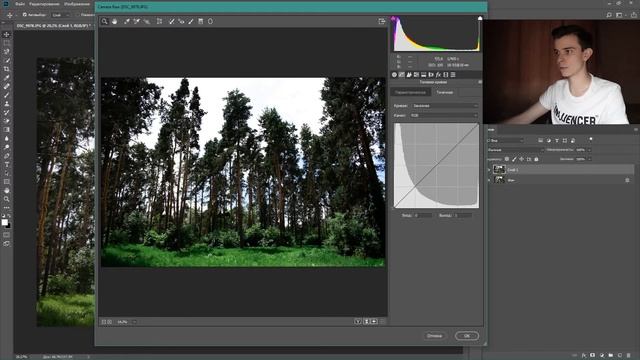Image resolution: width=640 pixels, height=360 pixels.
Task: Open the Lens Corrections panel icon
Action: (x=431, y=75)
